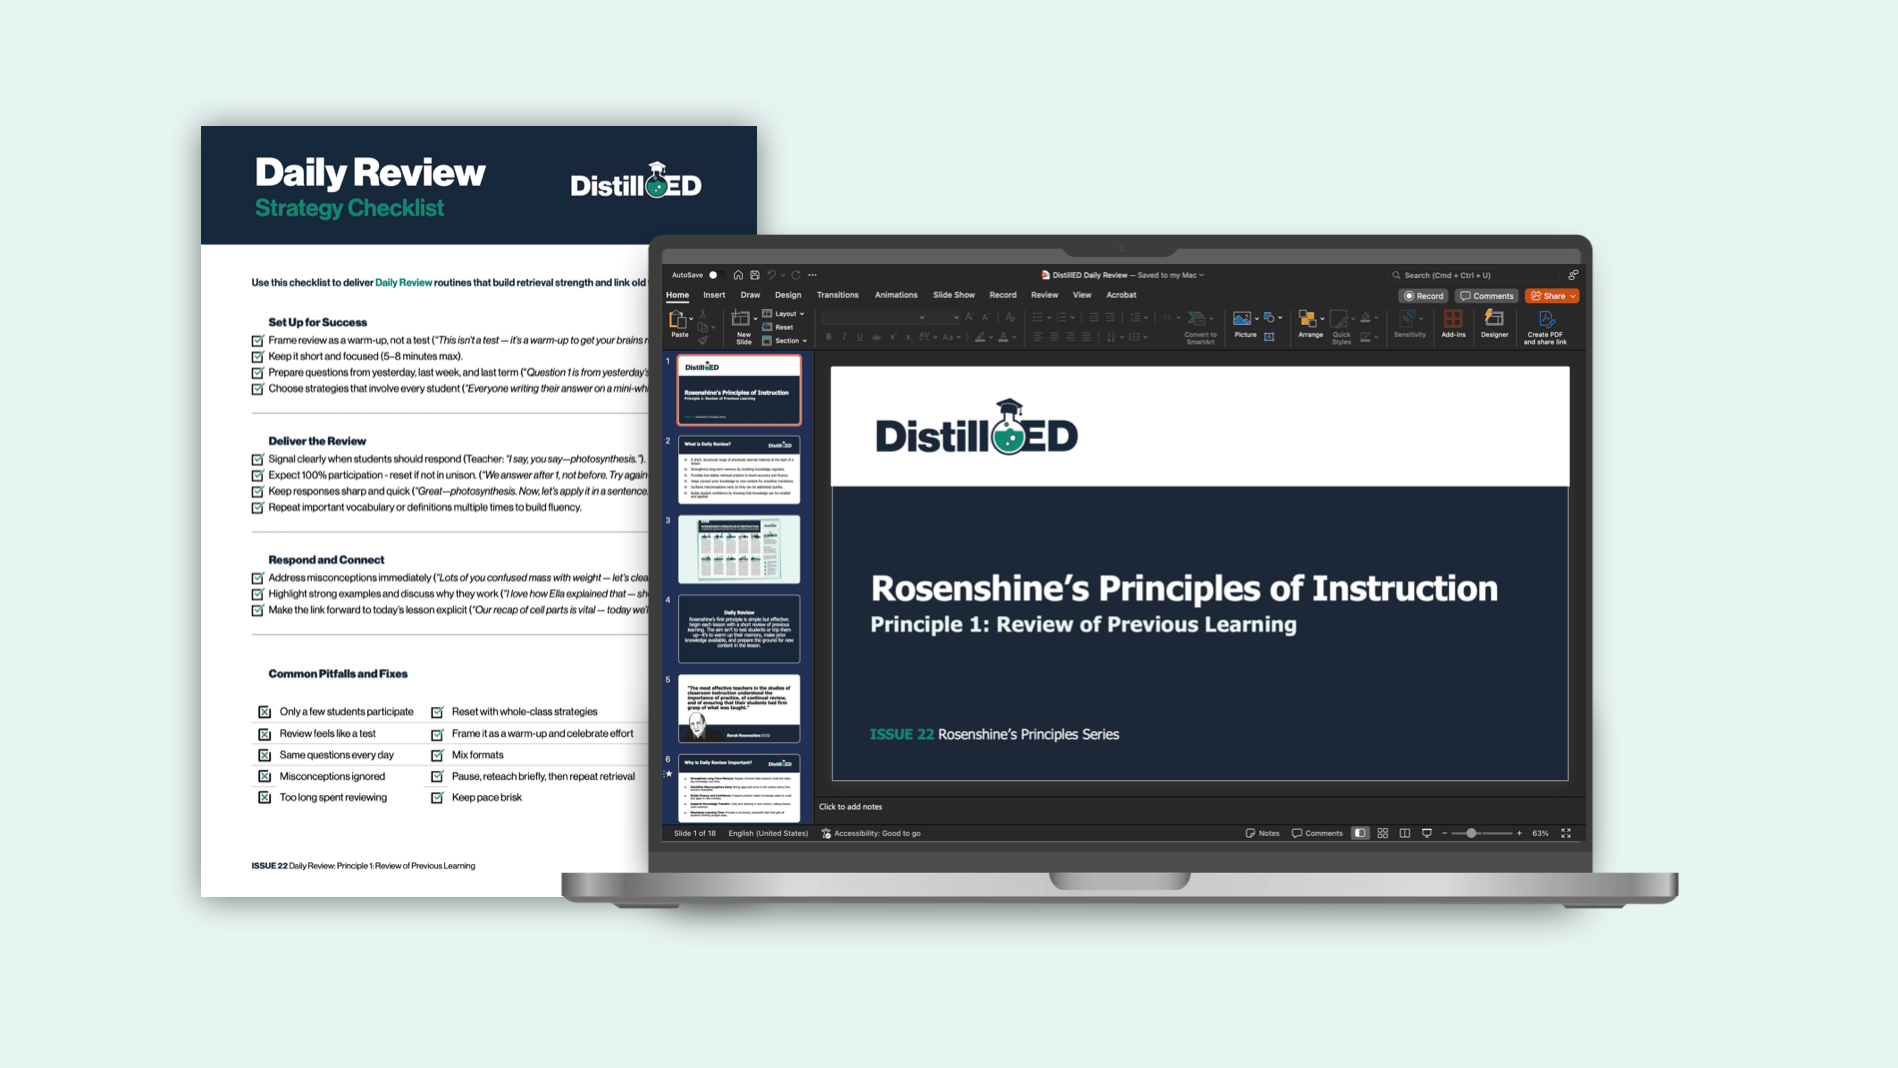Open the paragraph line spacing dropdown

[x=1138, y=318]
